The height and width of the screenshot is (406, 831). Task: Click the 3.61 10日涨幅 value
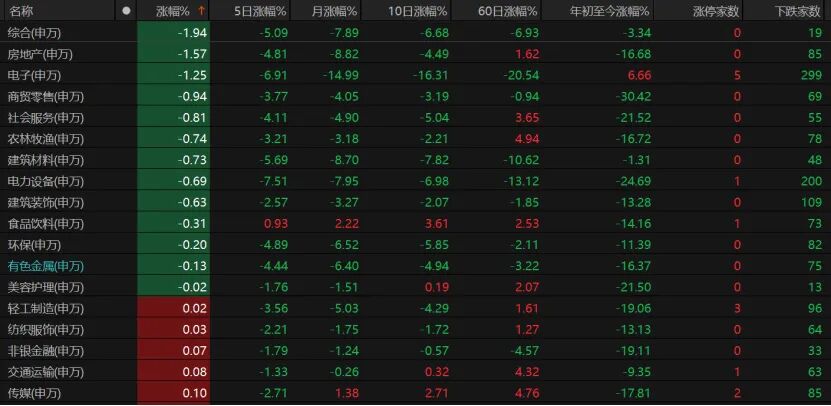(437, 224)
